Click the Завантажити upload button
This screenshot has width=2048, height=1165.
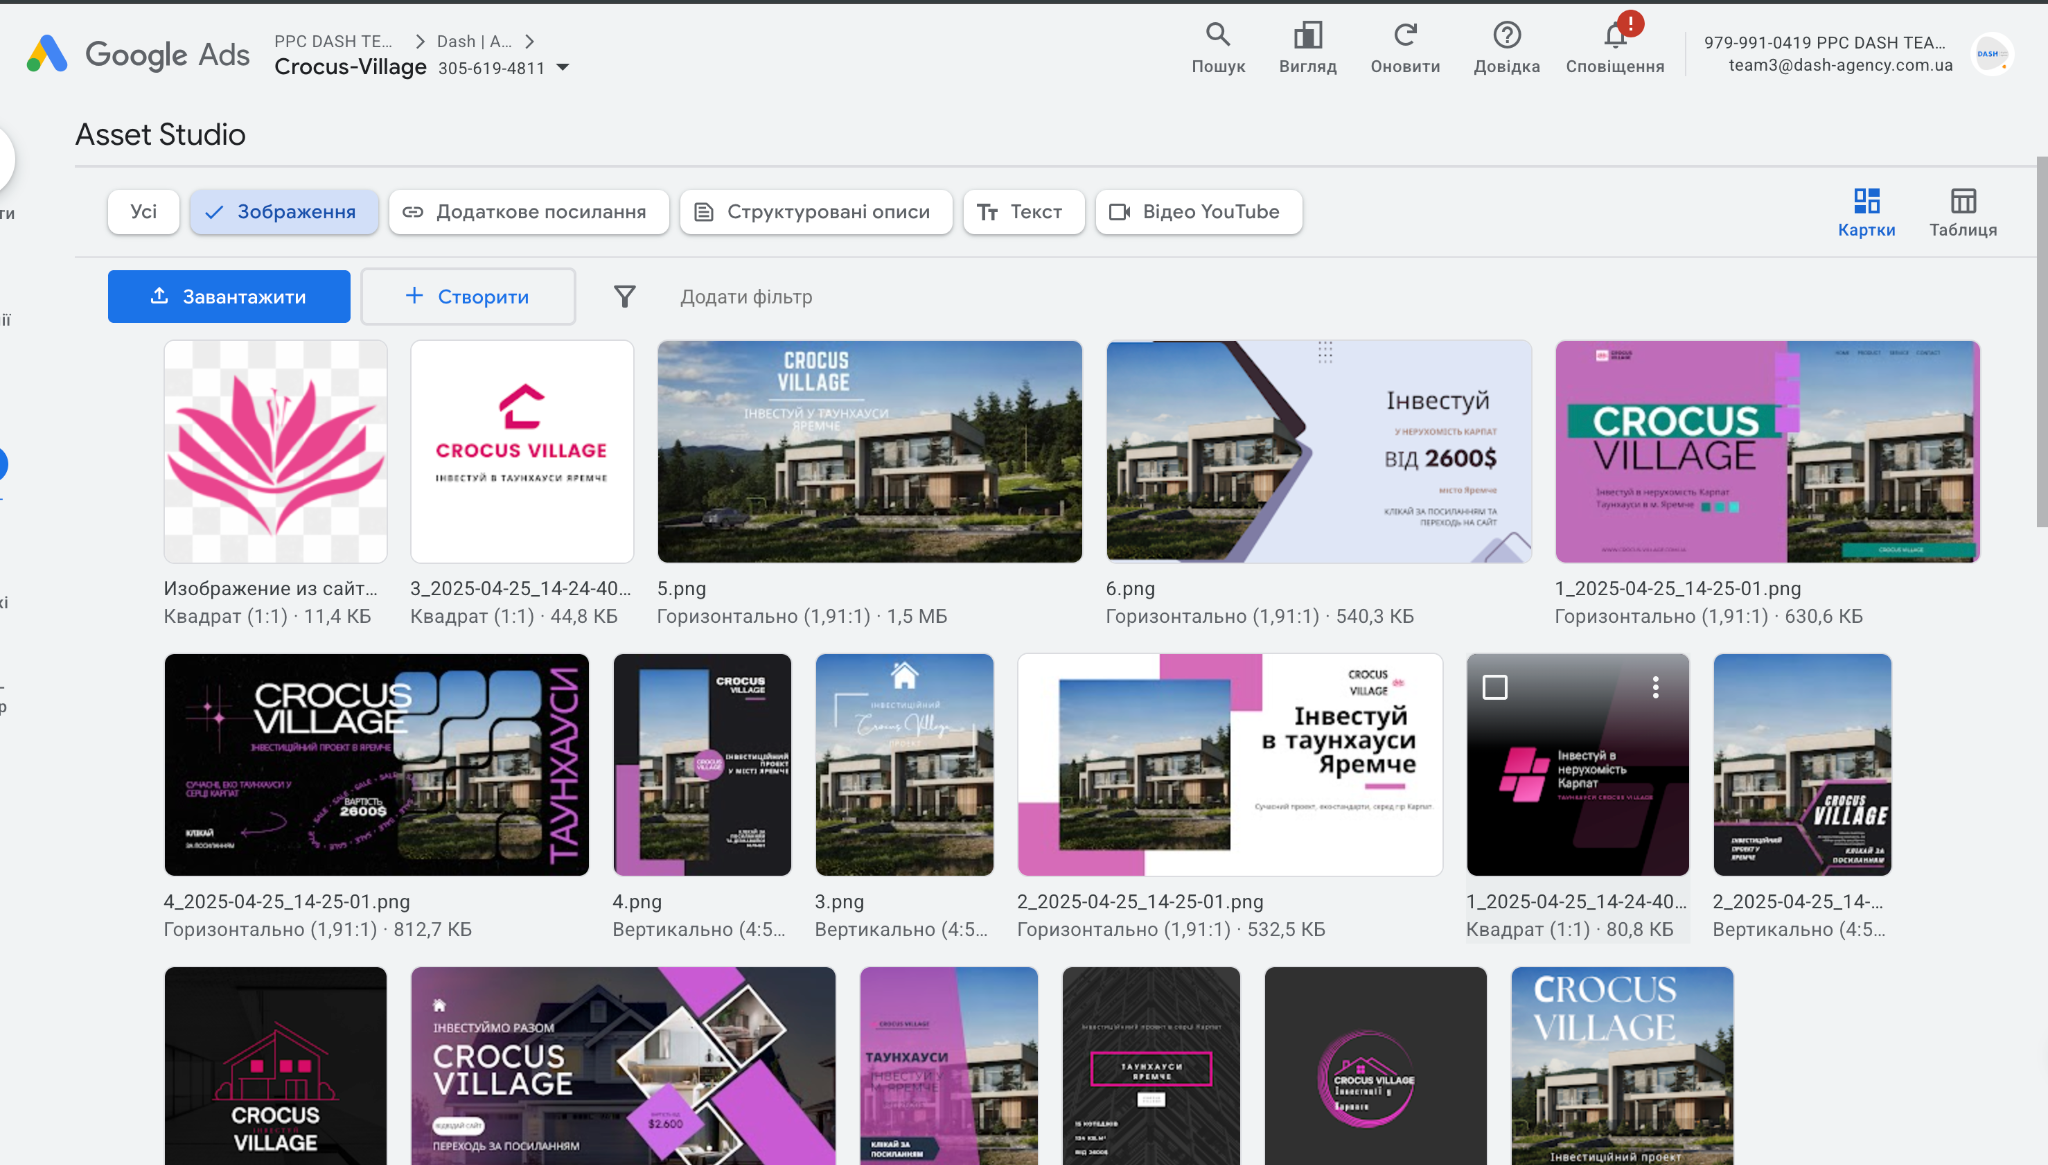[229, 297]
